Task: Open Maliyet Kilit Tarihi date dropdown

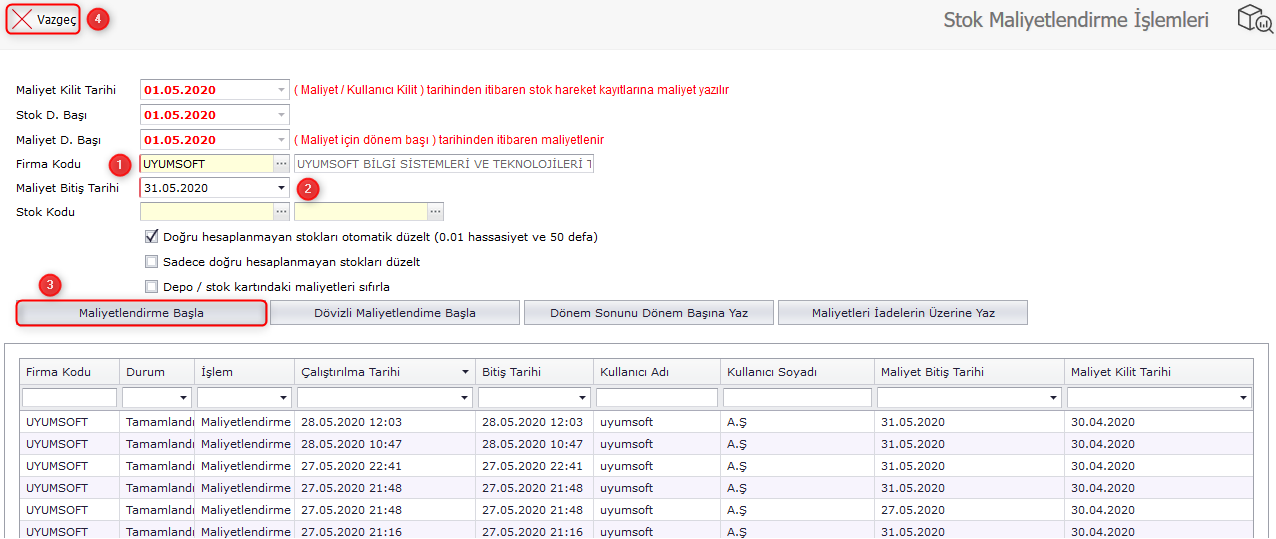Action: (281, 90)
